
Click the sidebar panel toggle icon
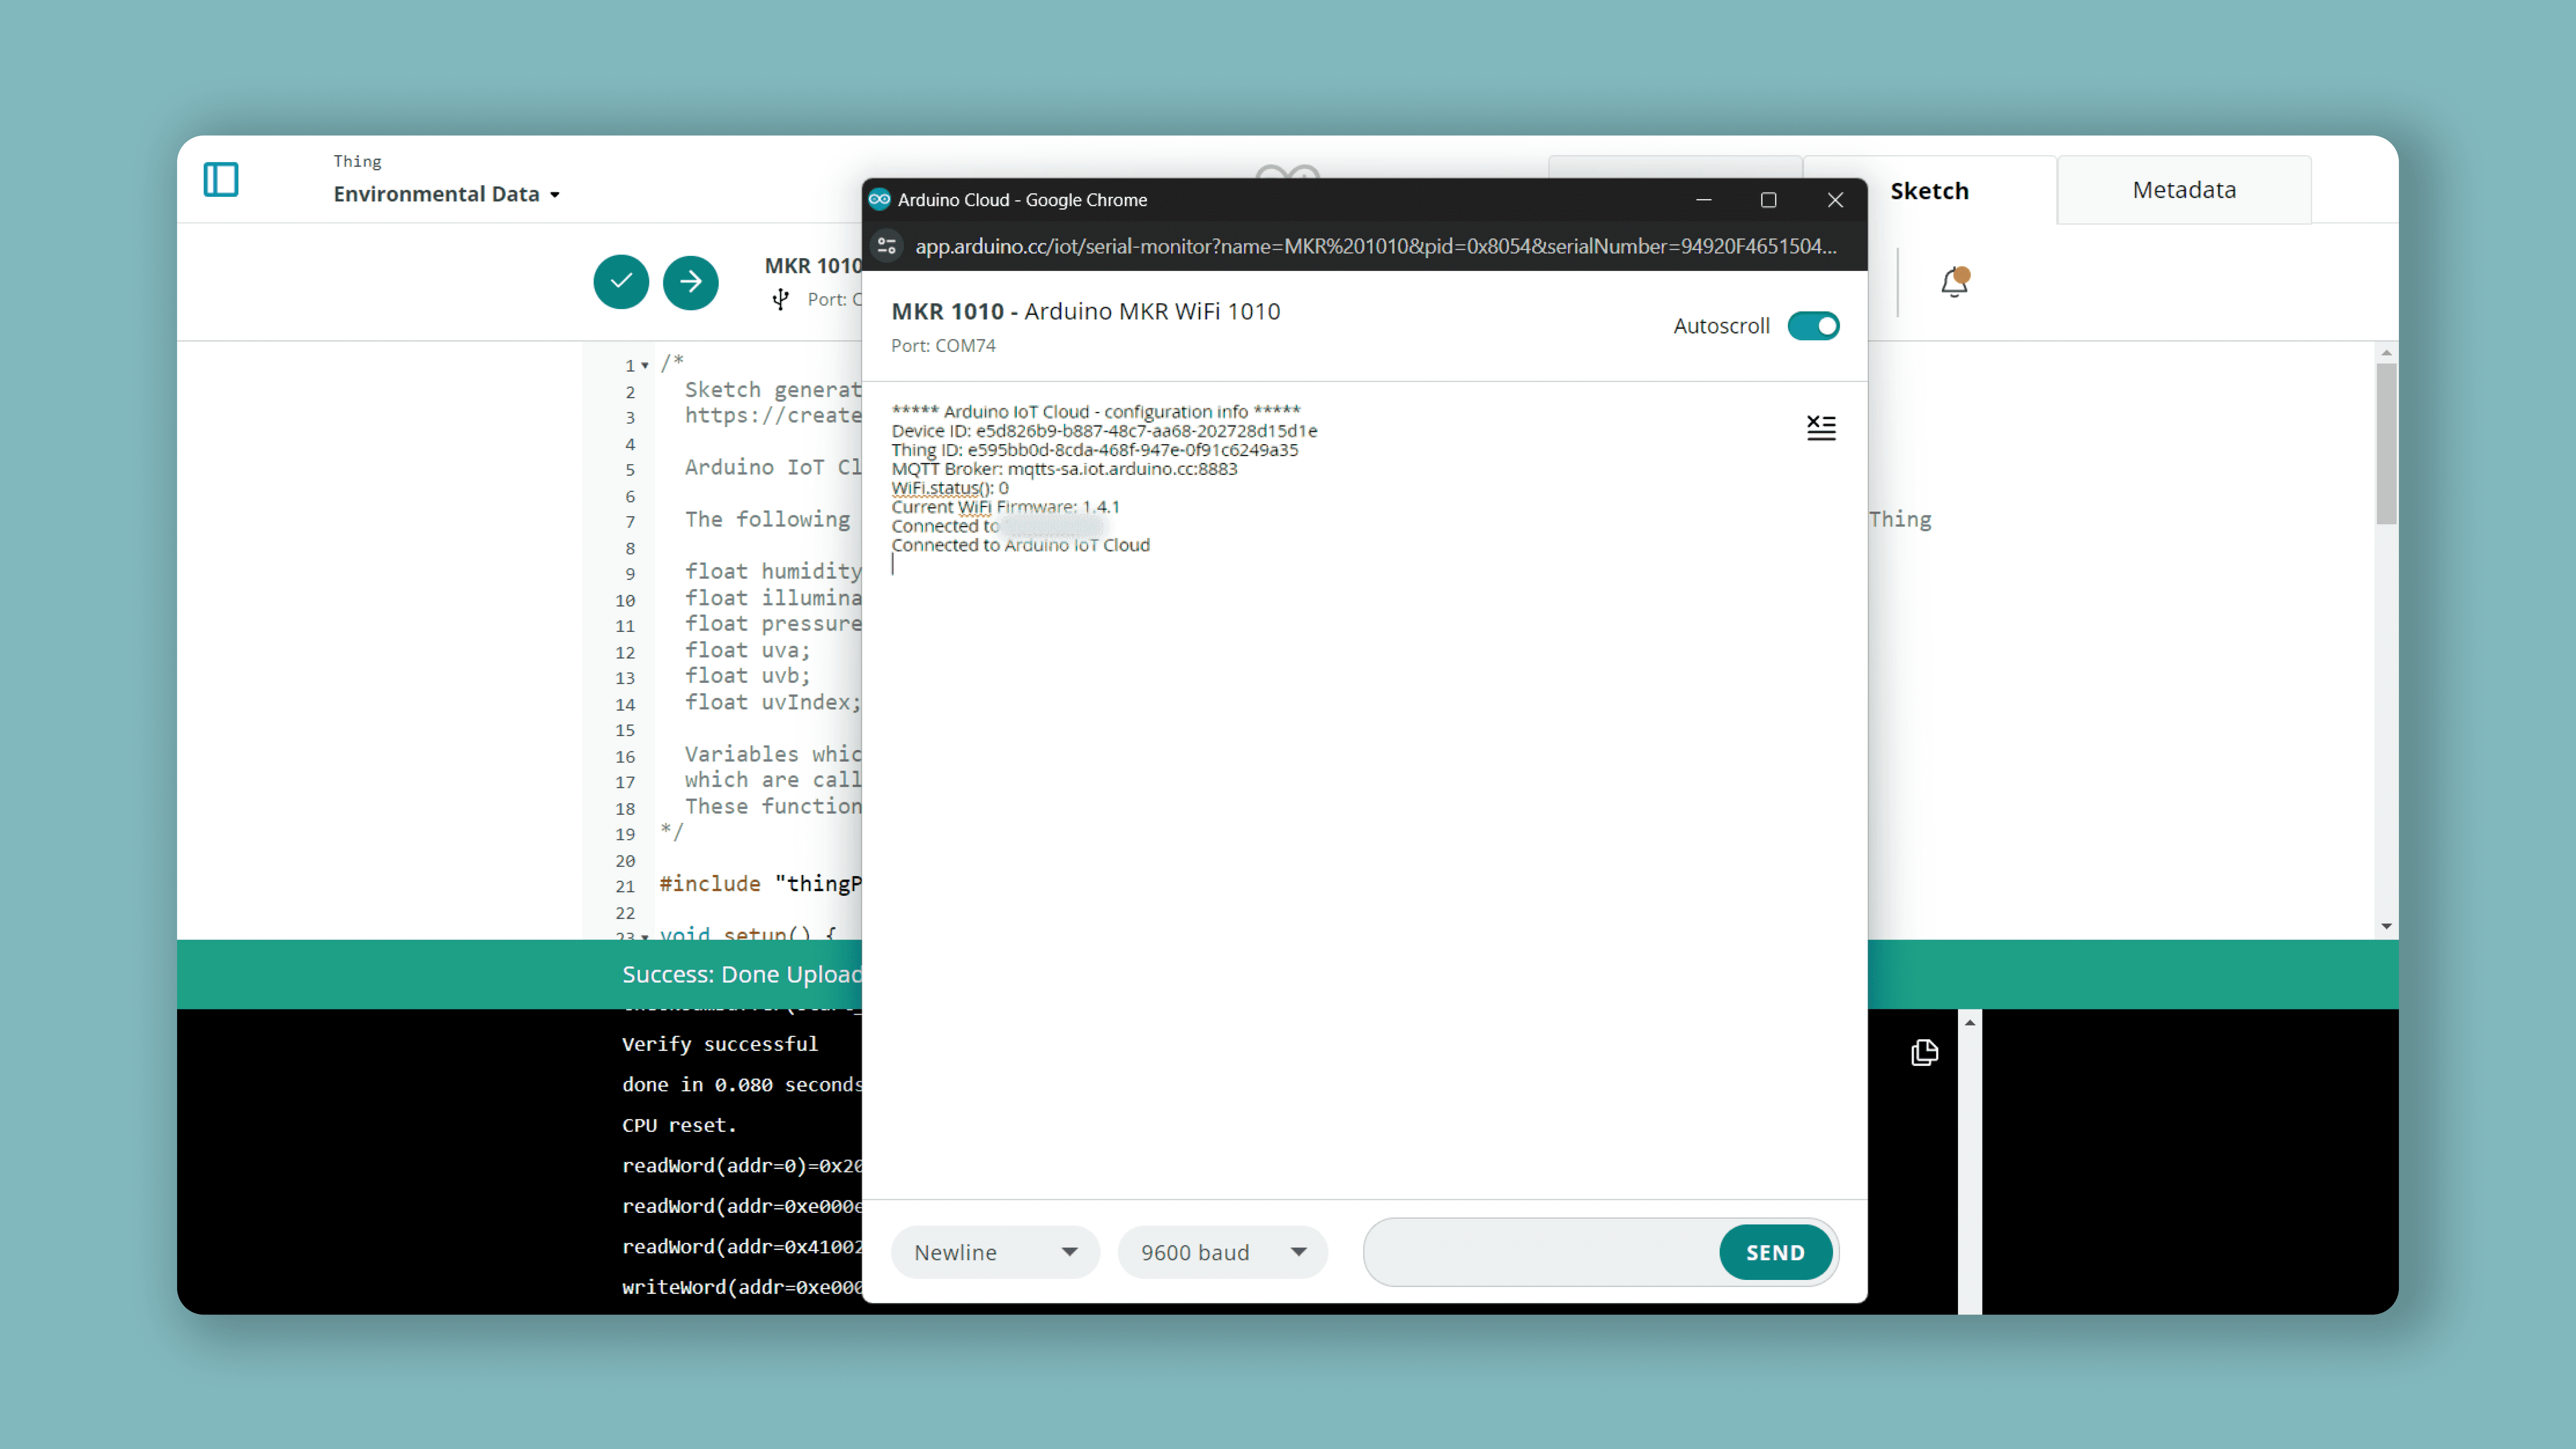pos(221,180)
